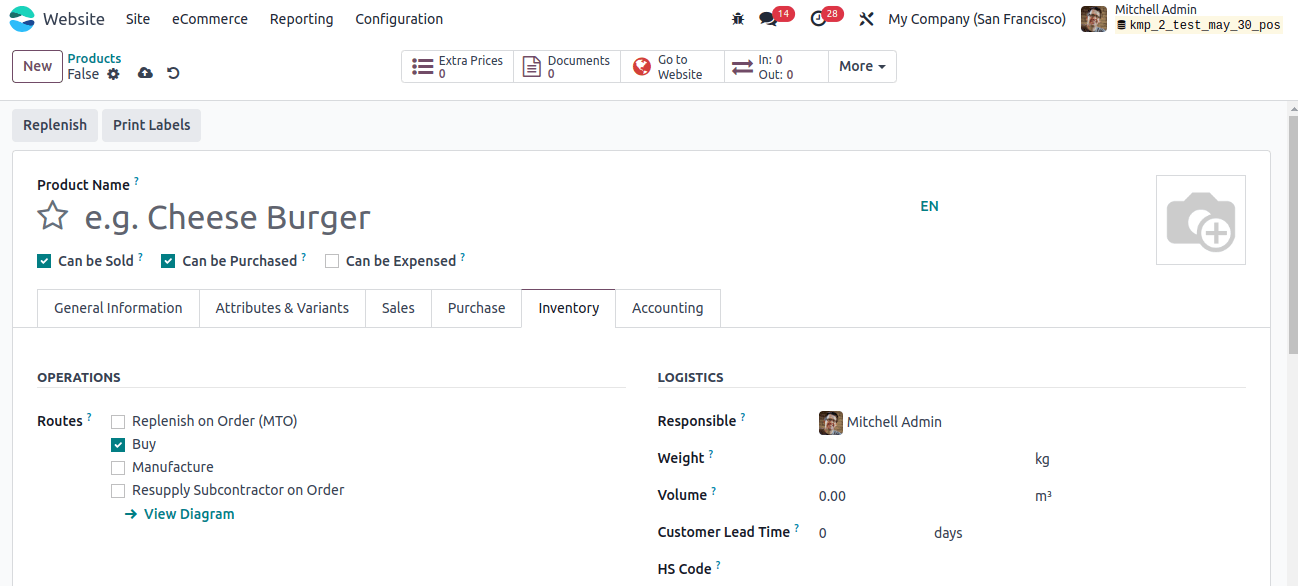Click the Volume value field
Viewport: 1298px width, 586px height.
922,496
